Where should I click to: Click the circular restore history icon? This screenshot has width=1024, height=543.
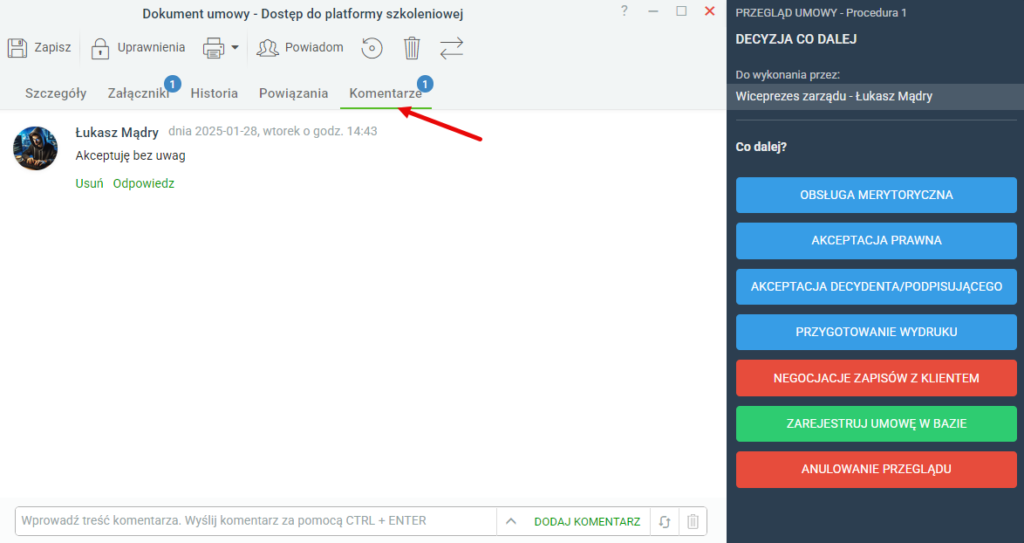click(372, 48)
